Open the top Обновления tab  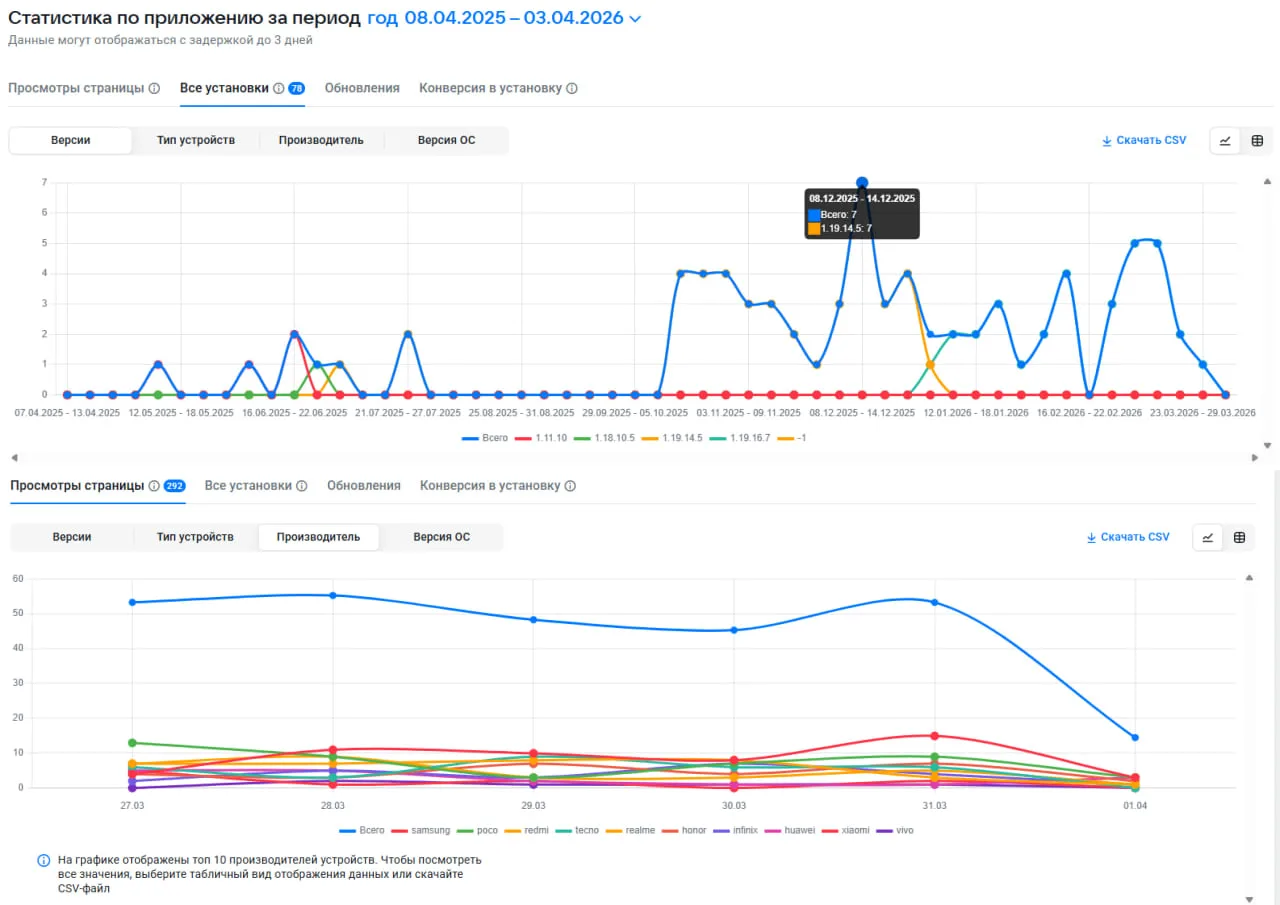(x=362, y=88)
